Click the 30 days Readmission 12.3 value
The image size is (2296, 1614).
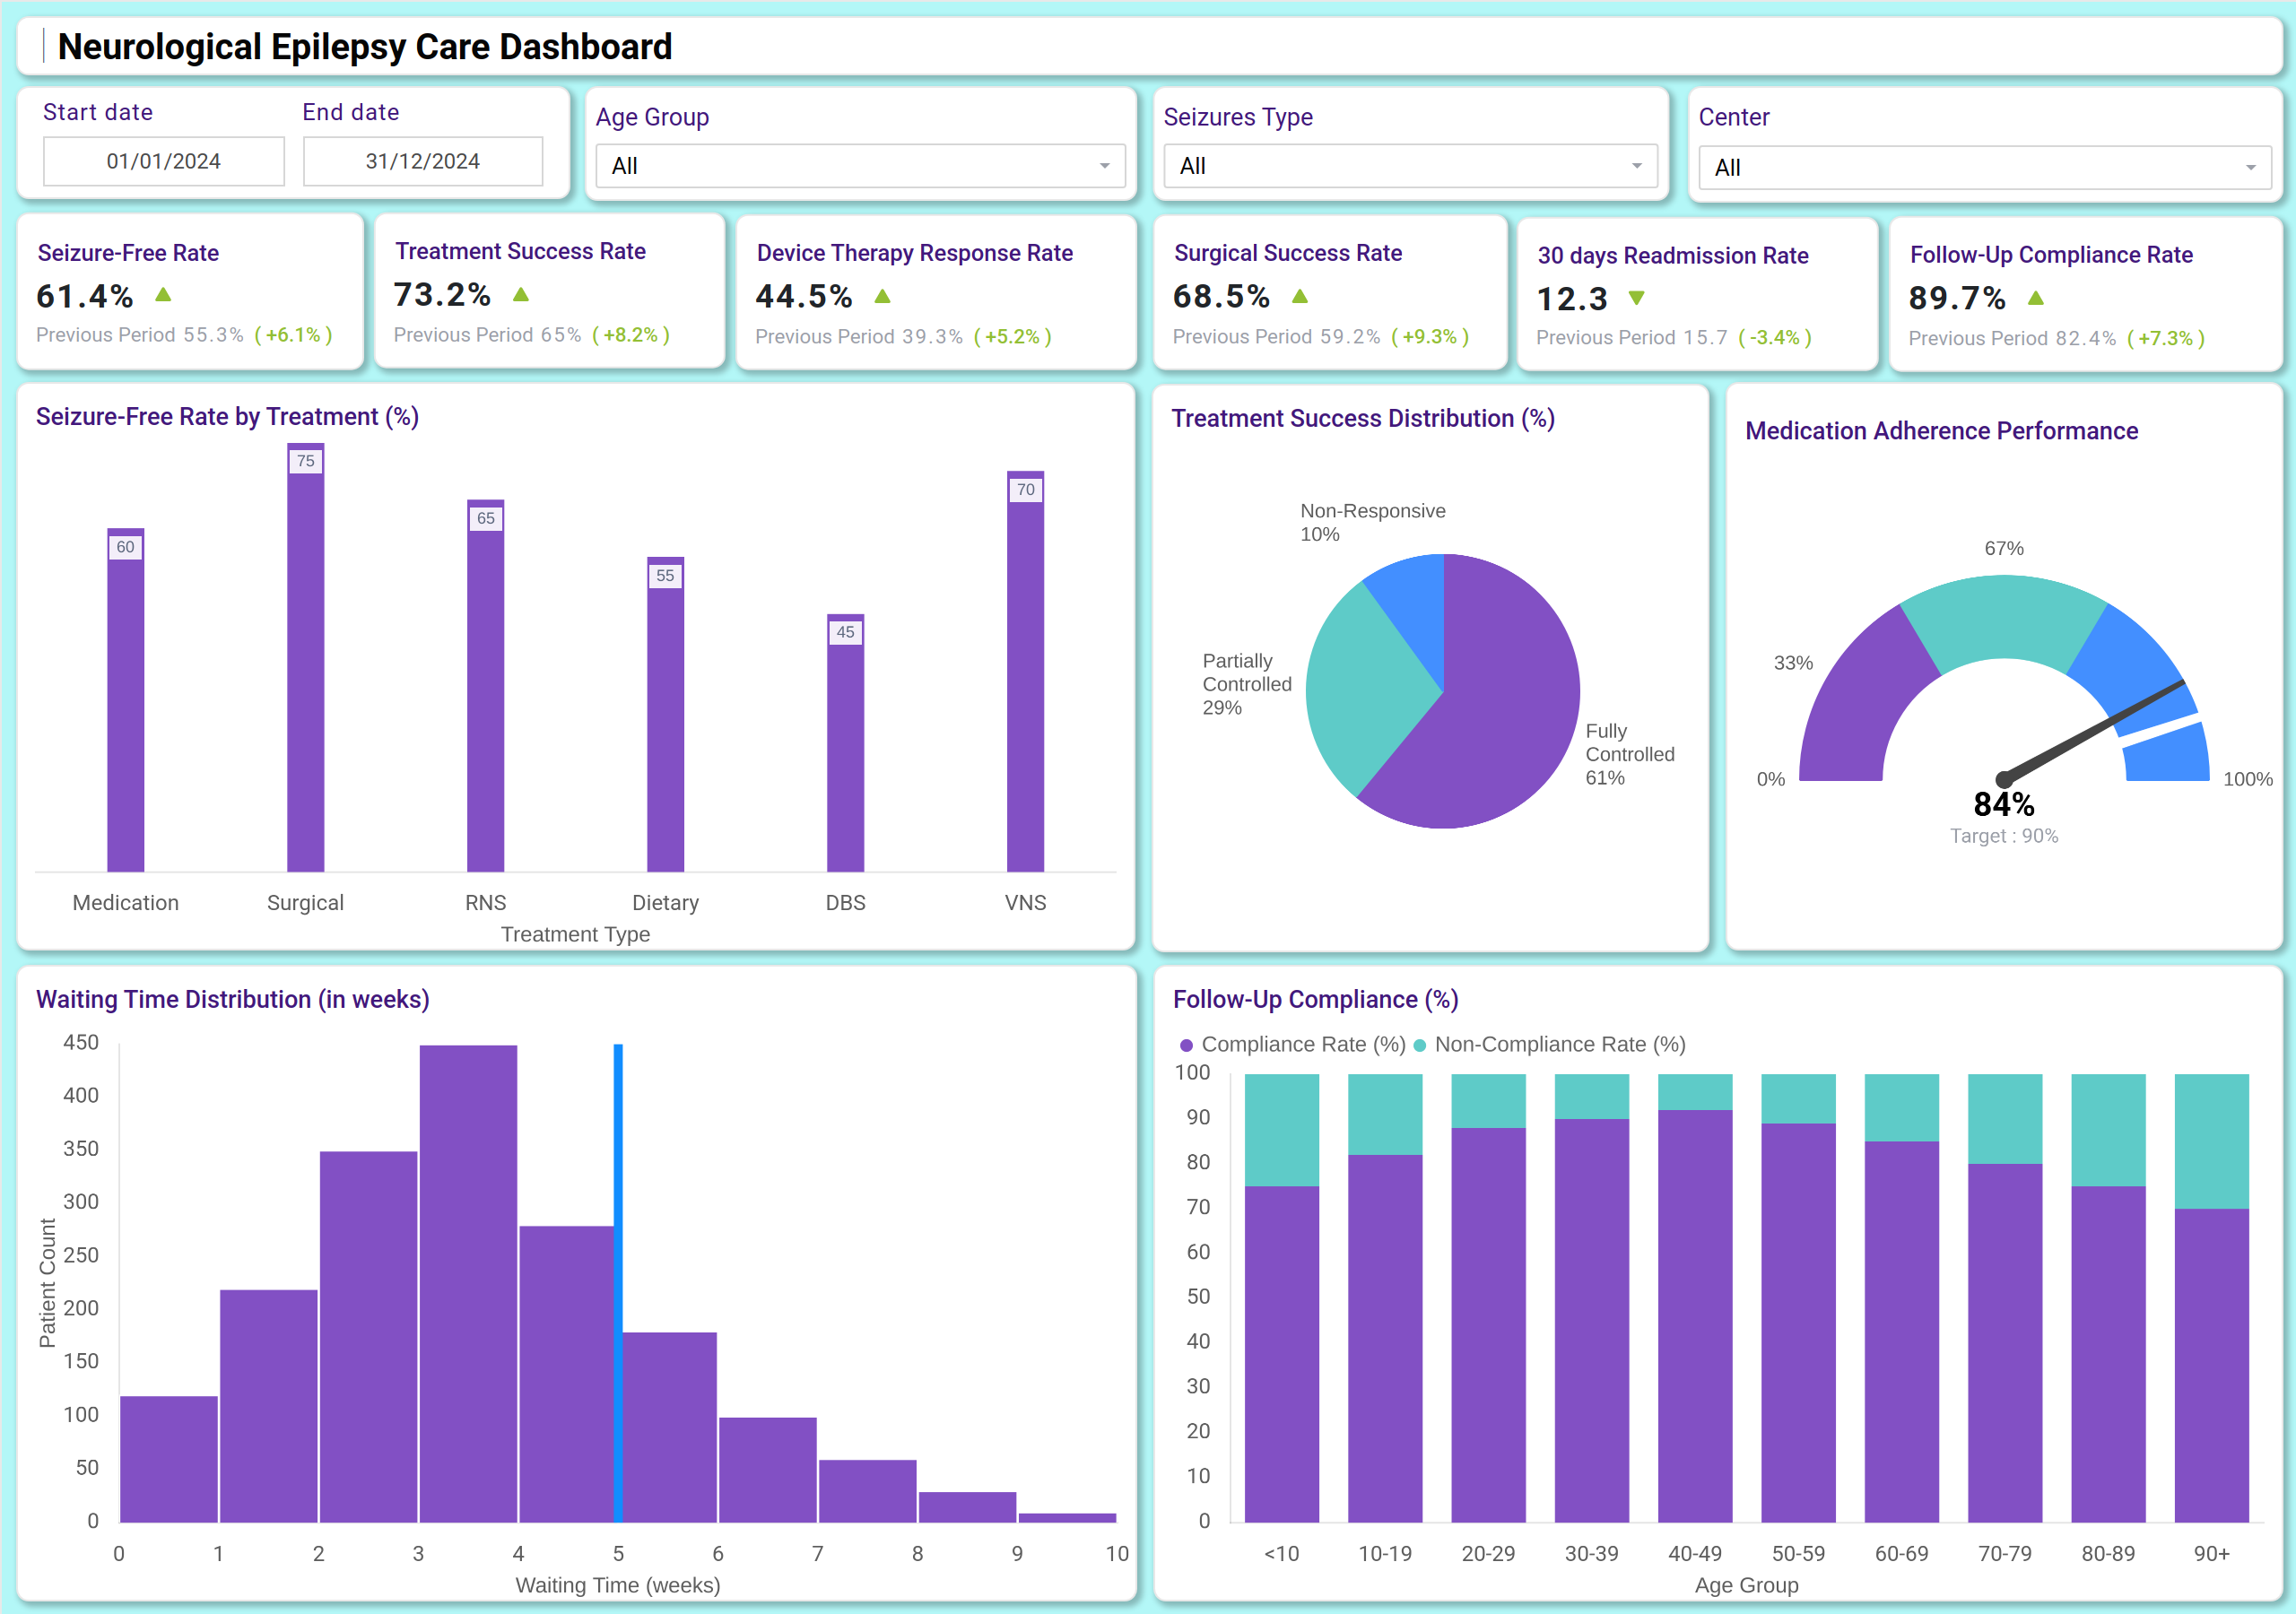click(x=1573, y=299)
